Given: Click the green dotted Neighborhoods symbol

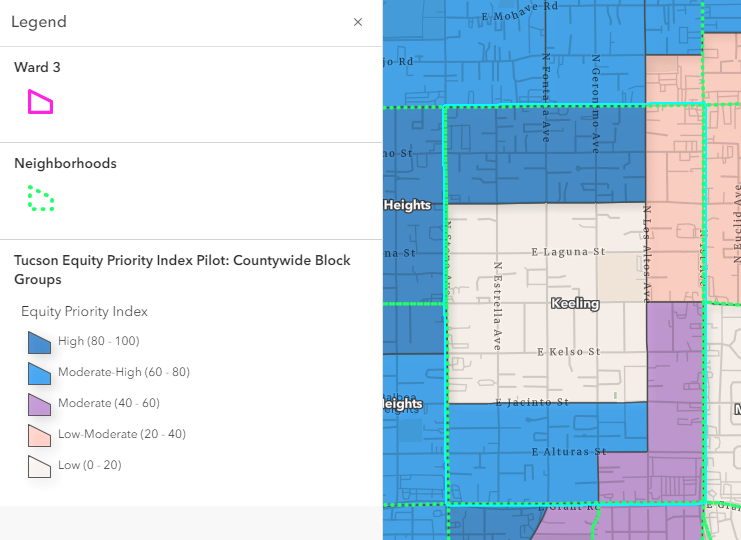Looking at the screenshot, I should coord(40,198).
